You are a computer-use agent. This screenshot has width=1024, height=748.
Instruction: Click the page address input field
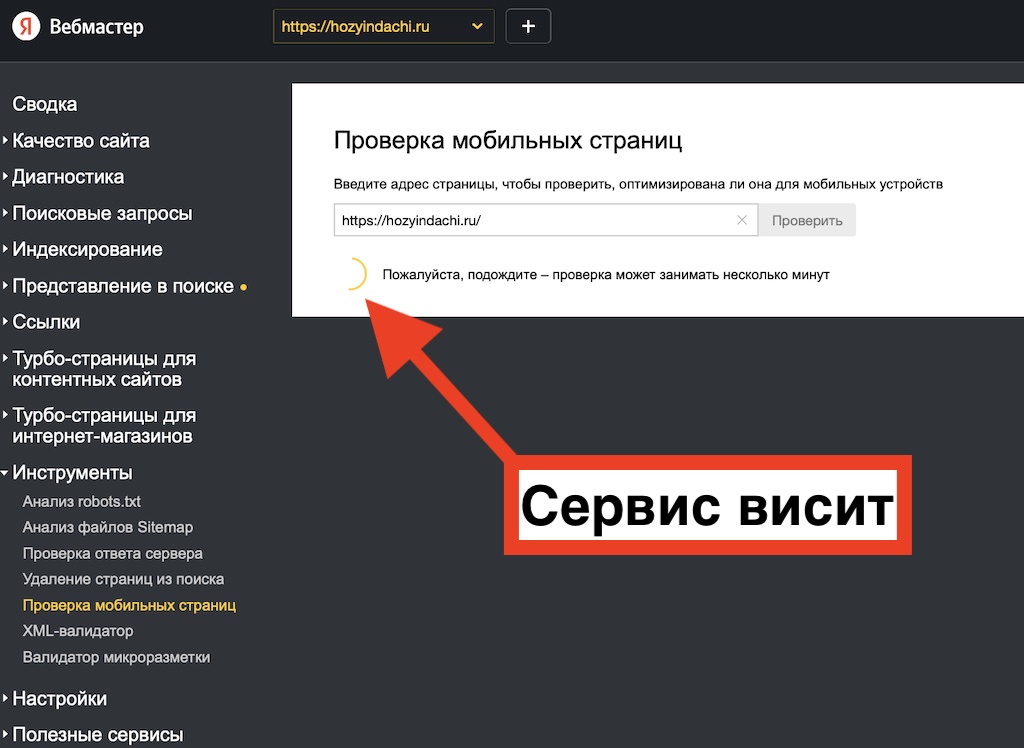545,220
